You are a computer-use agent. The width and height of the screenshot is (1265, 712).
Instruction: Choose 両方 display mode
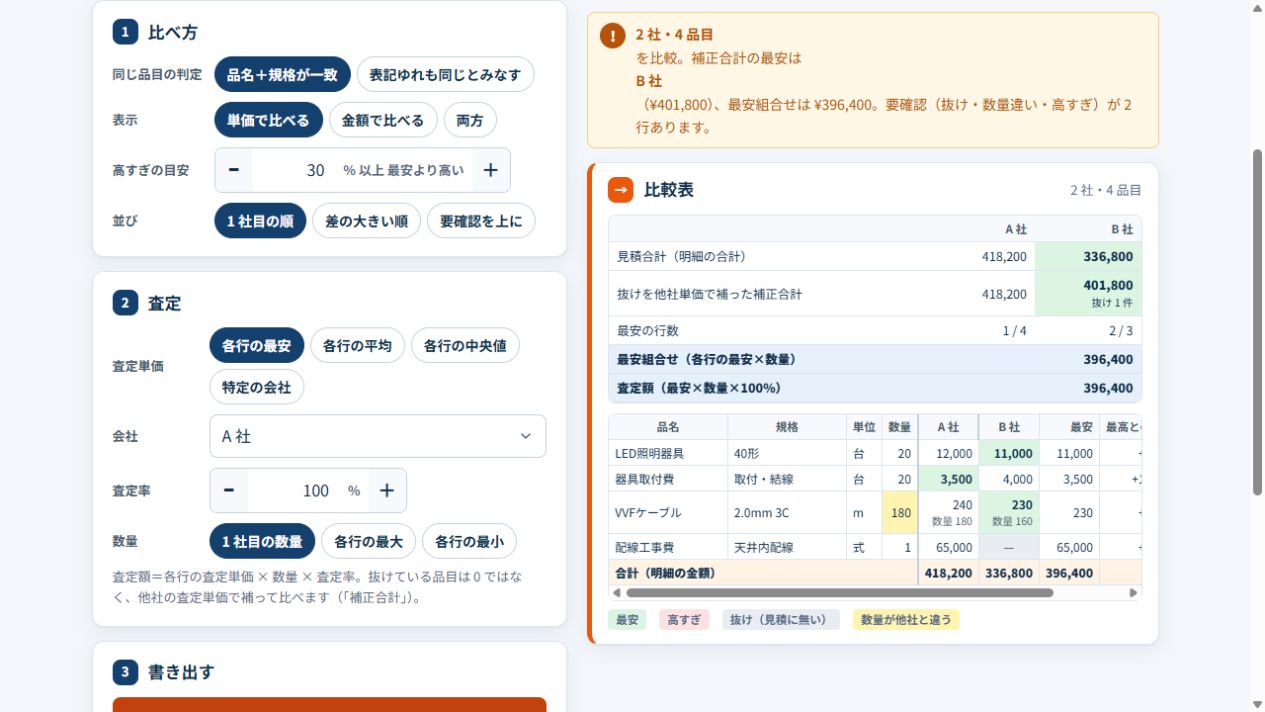pos(470,120)
